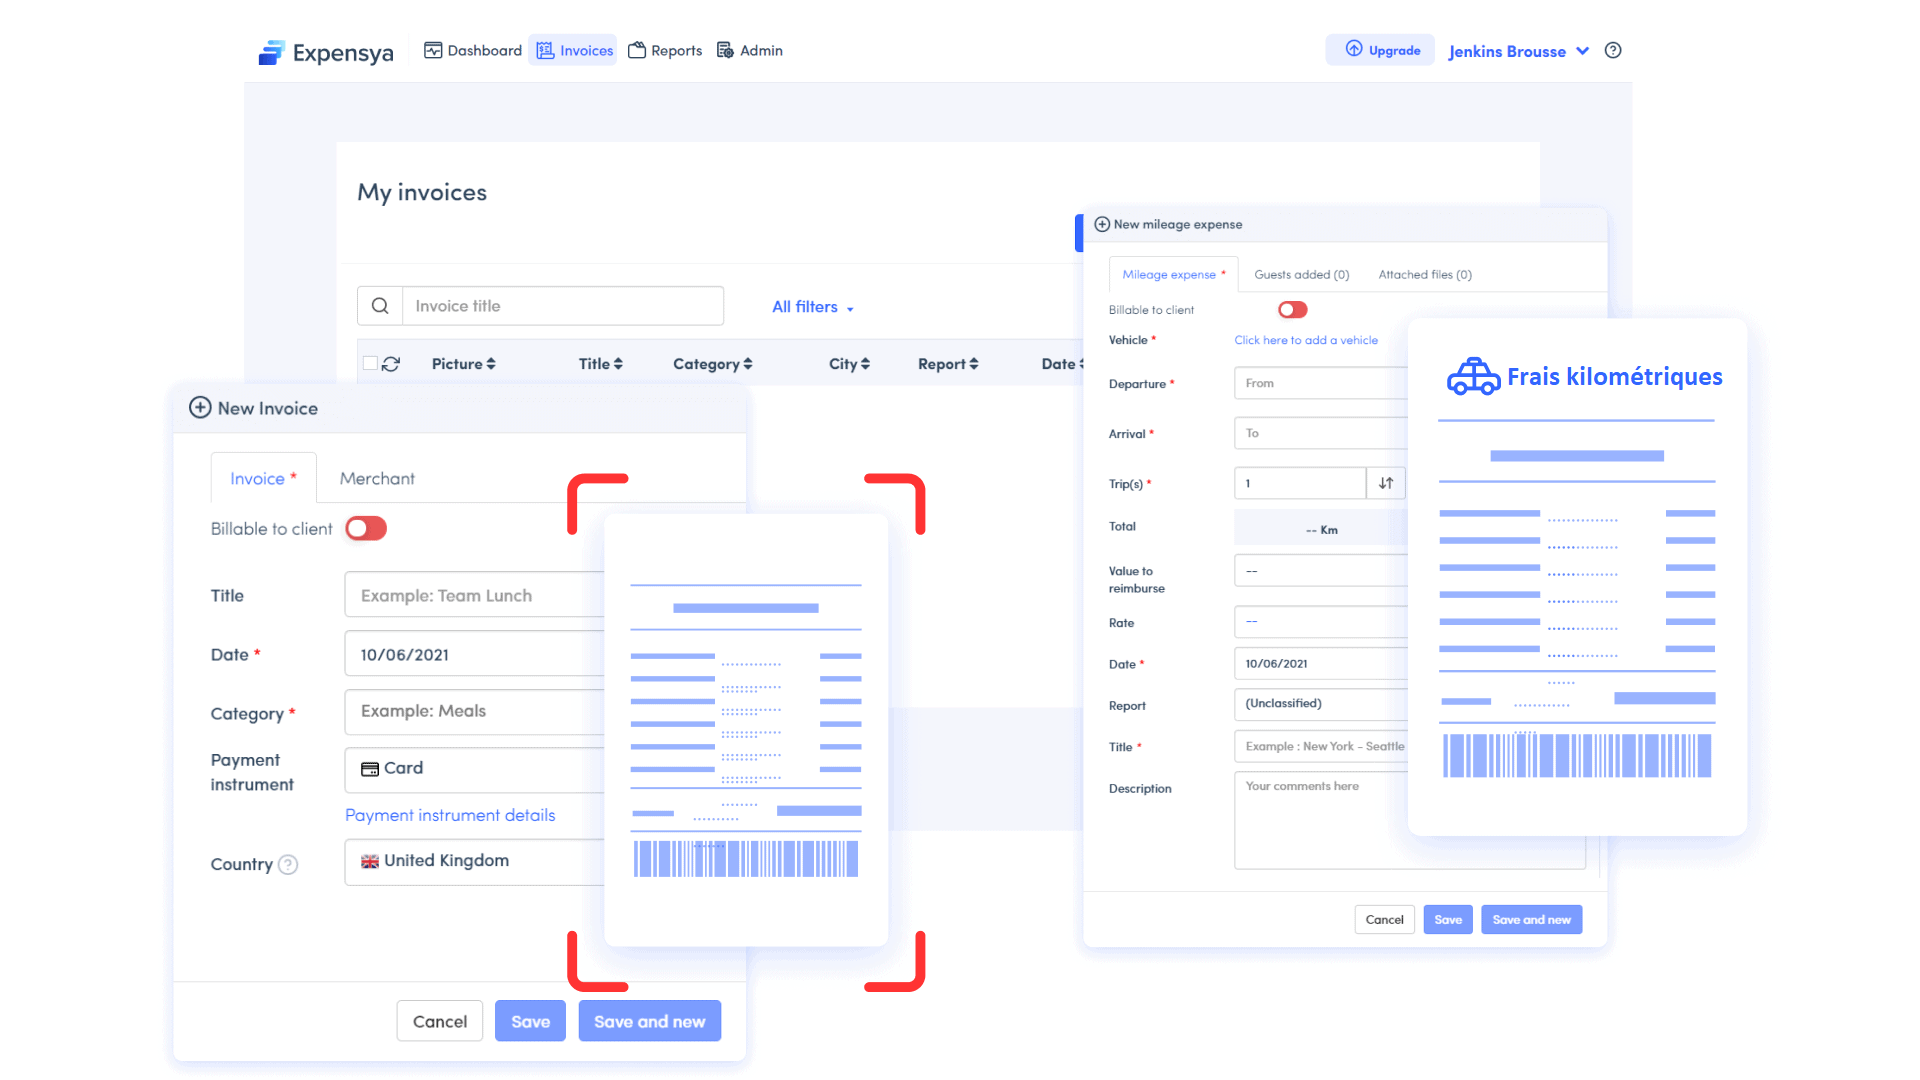Check the select-all checkbox in invoices table

pos(370,363)
